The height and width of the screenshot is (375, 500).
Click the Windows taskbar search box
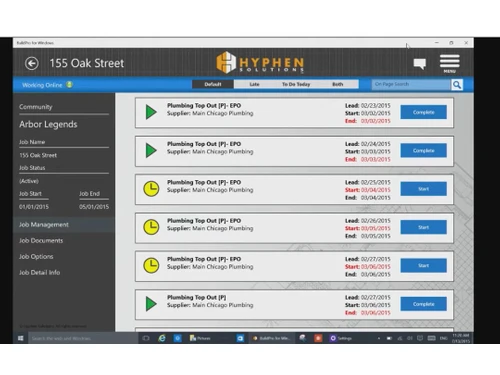point(83,338)
